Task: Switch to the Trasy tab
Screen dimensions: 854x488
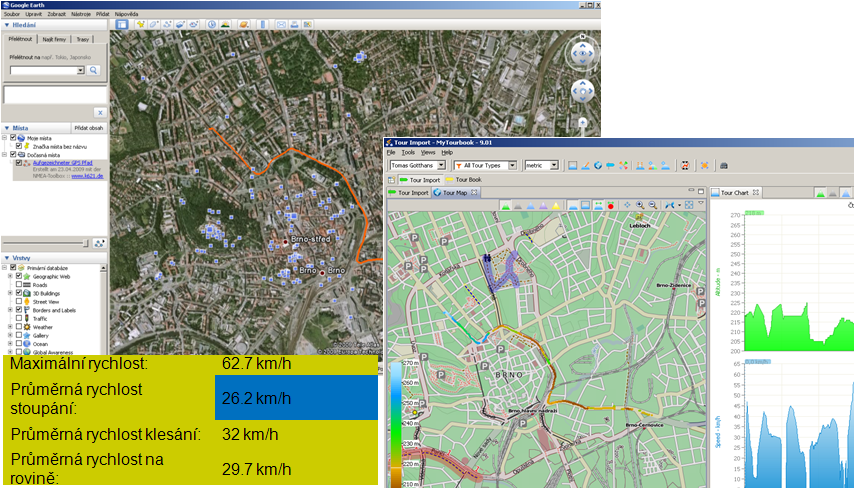Action: [83, 39]
